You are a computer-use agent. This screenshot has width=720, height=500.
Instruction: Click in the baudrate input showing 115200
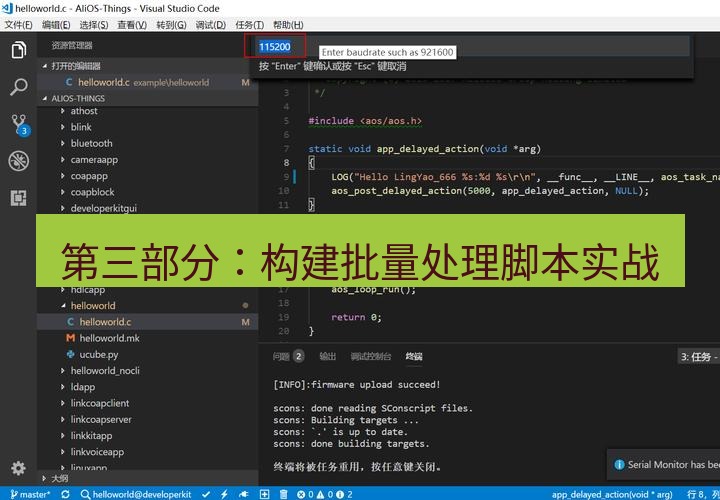click(470, 46)
